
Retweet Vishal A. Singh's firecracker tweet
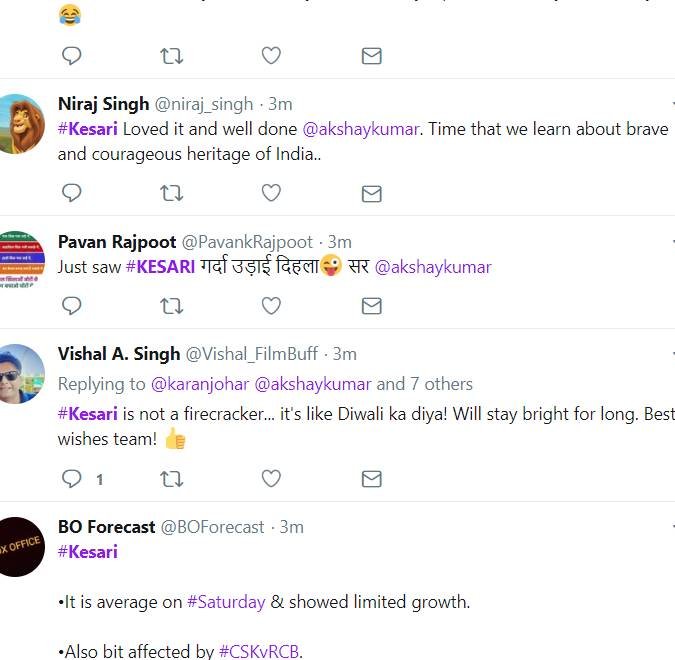[171, 479]
